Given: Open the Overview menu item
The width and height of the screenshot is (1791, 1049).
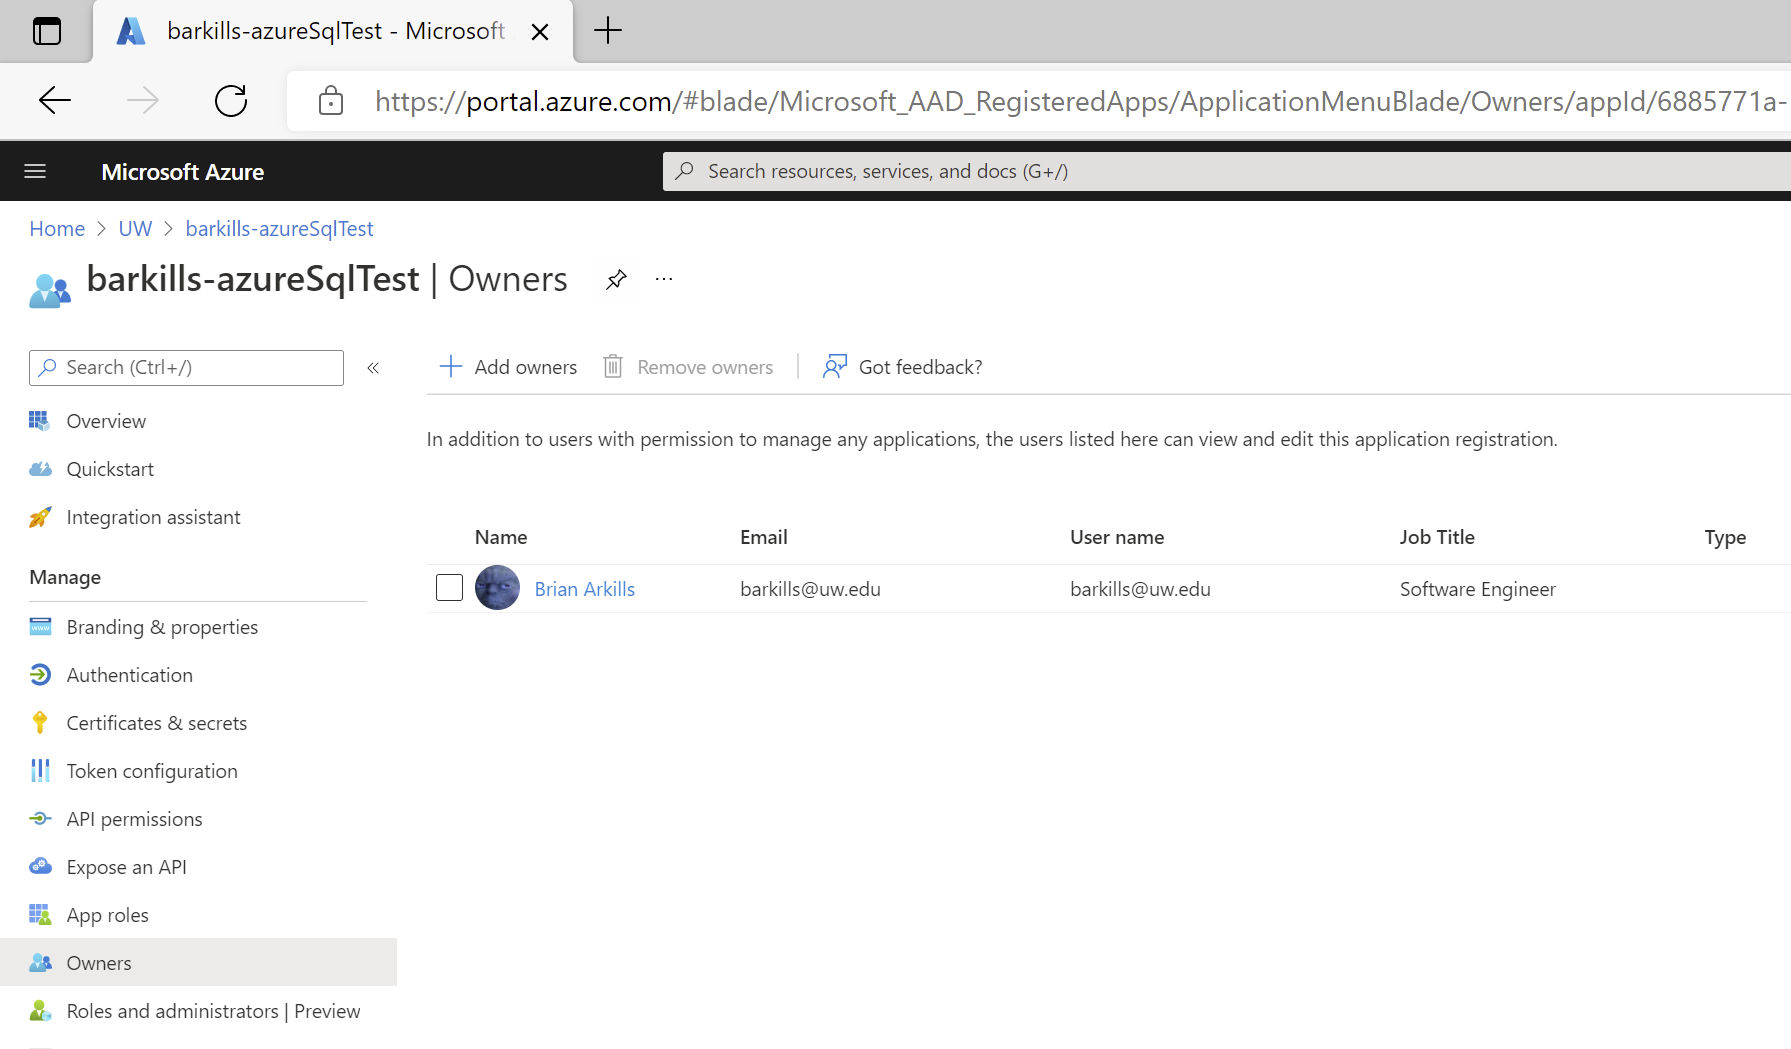Looking at the screenshot, I should pyautogui.click(x=106, y=421).
